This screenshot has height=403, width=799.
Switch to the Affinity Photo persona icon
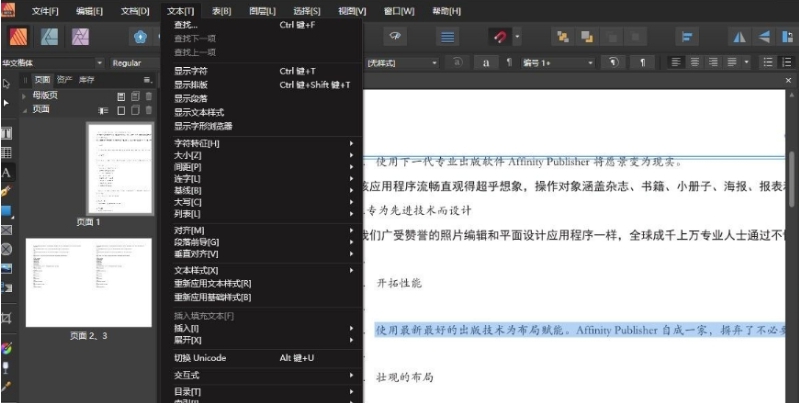(x=81, y=36)
